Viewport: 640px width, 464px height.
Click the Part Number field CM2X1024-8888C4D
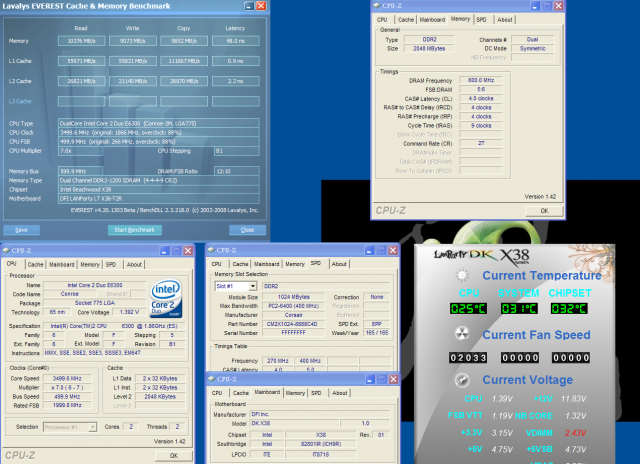[x=293, y=324]
